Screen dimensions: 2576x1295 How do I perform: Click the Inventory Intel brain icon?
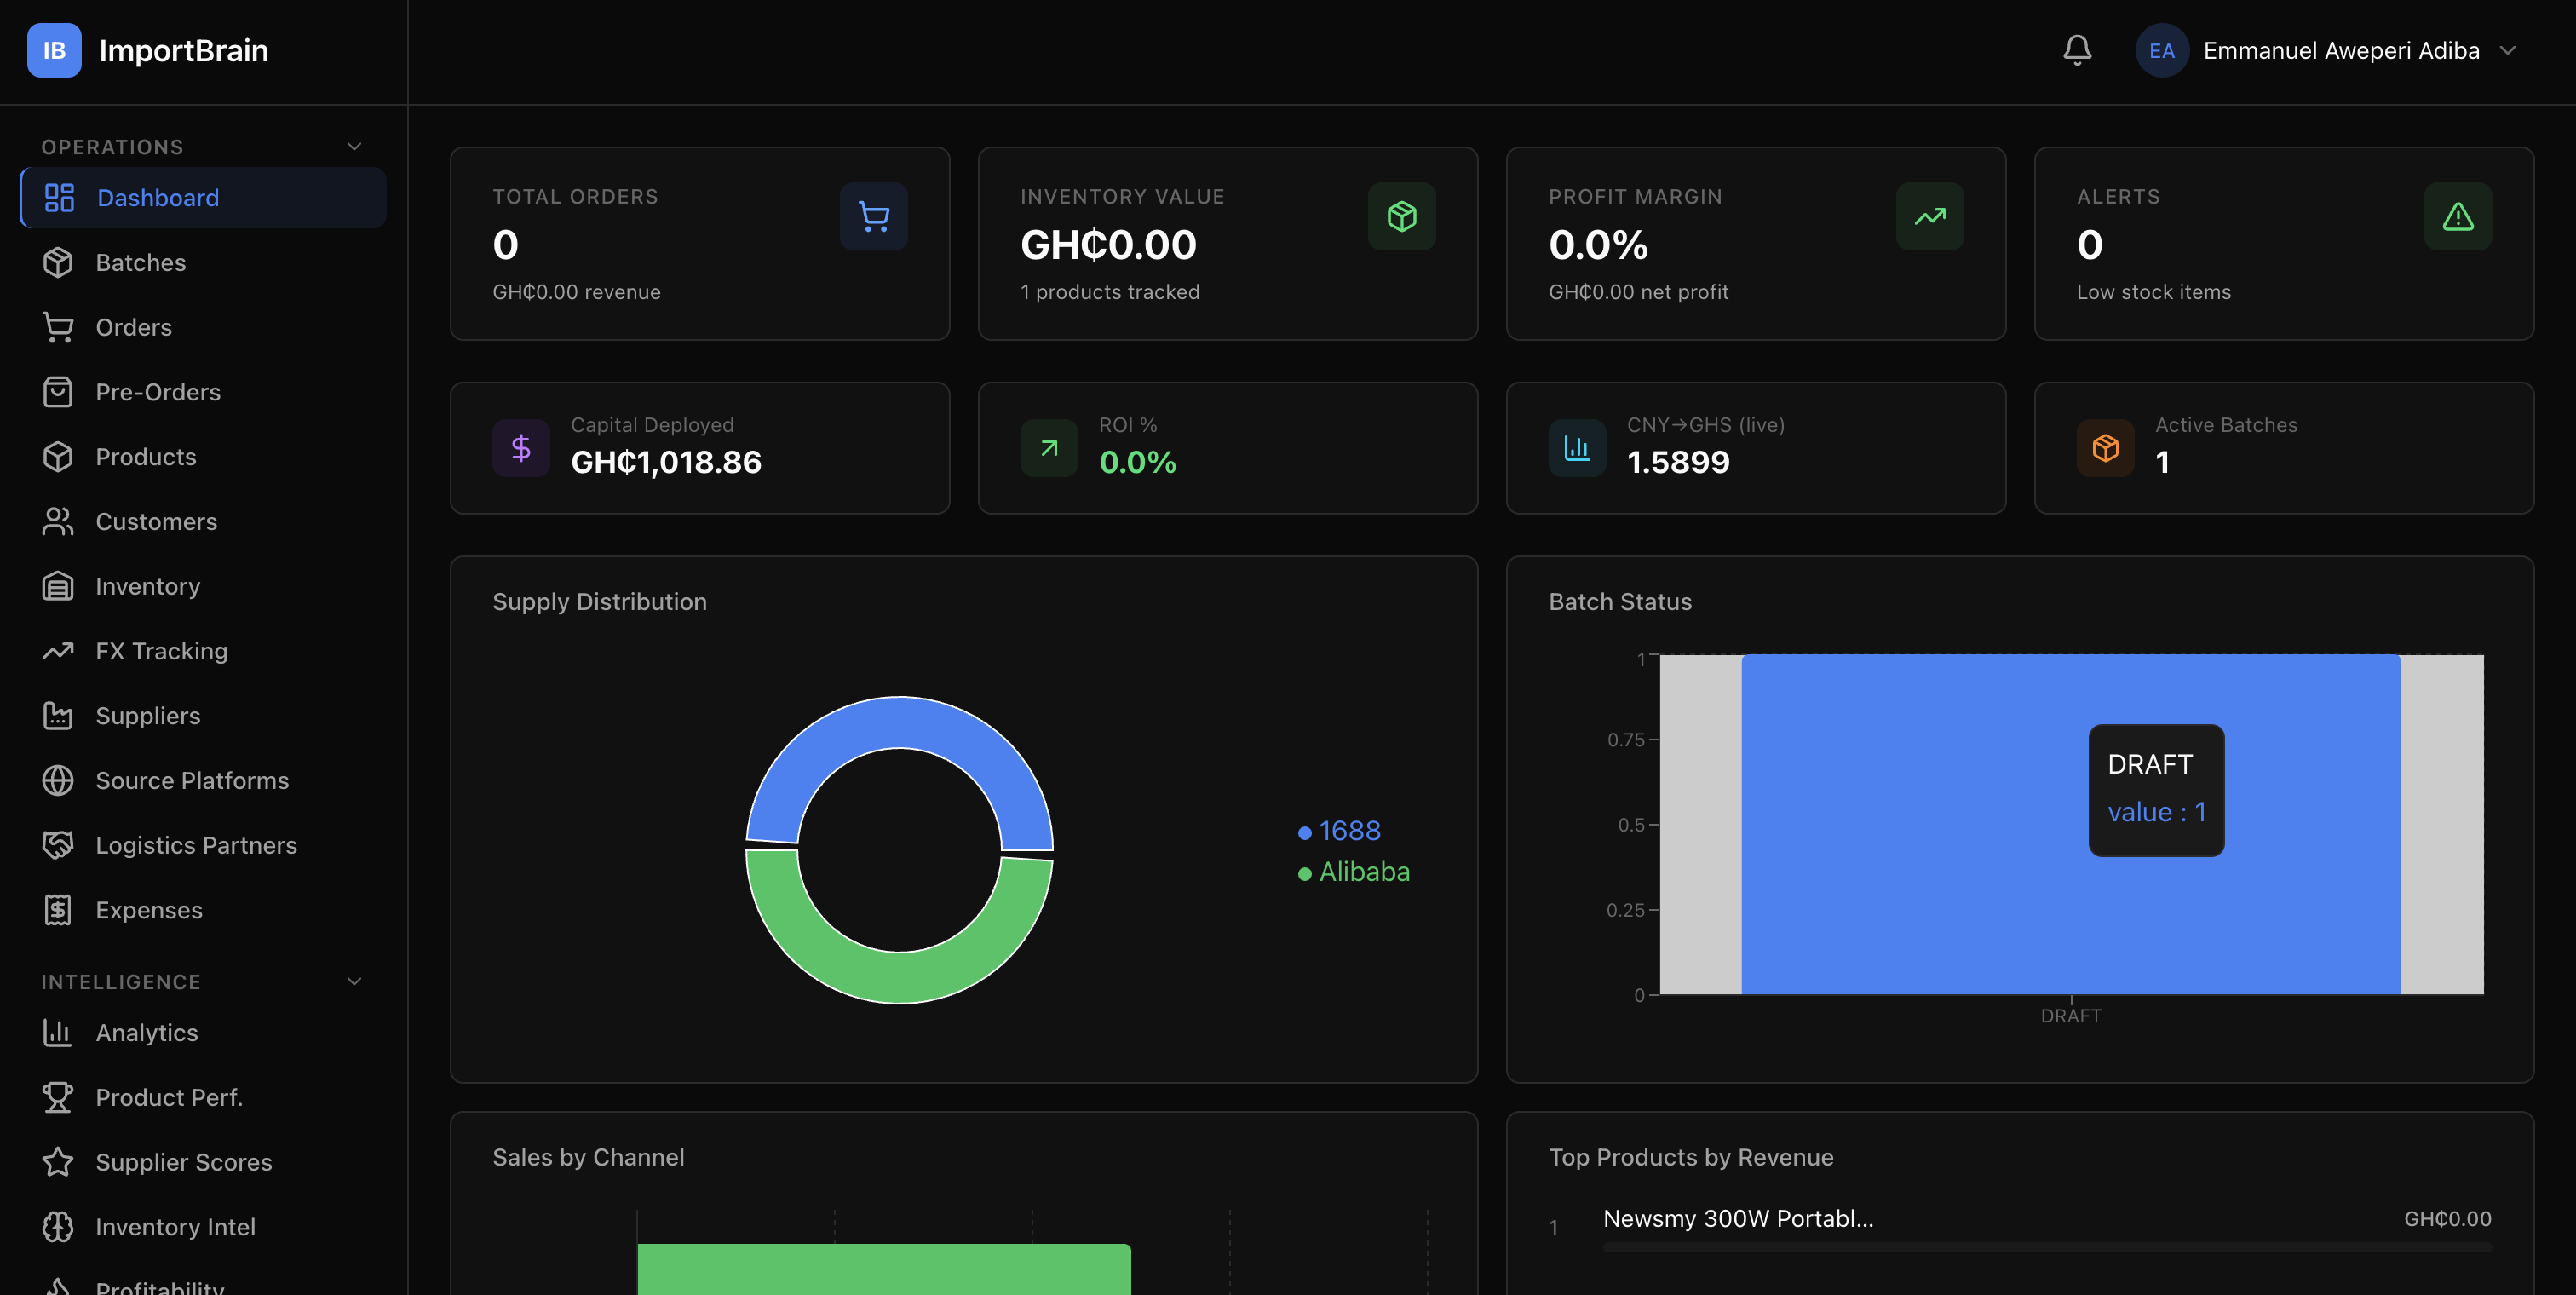58,1227
